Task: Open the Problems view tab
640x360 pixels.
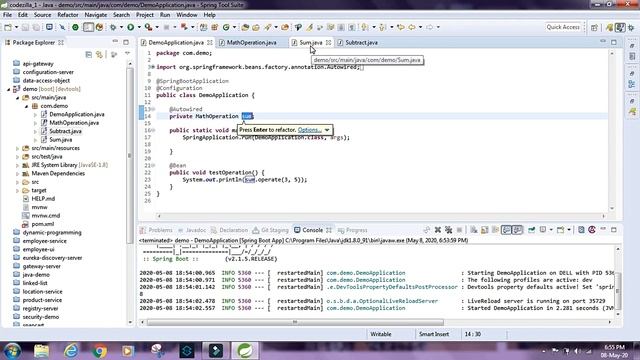Action: click(160, 230)
